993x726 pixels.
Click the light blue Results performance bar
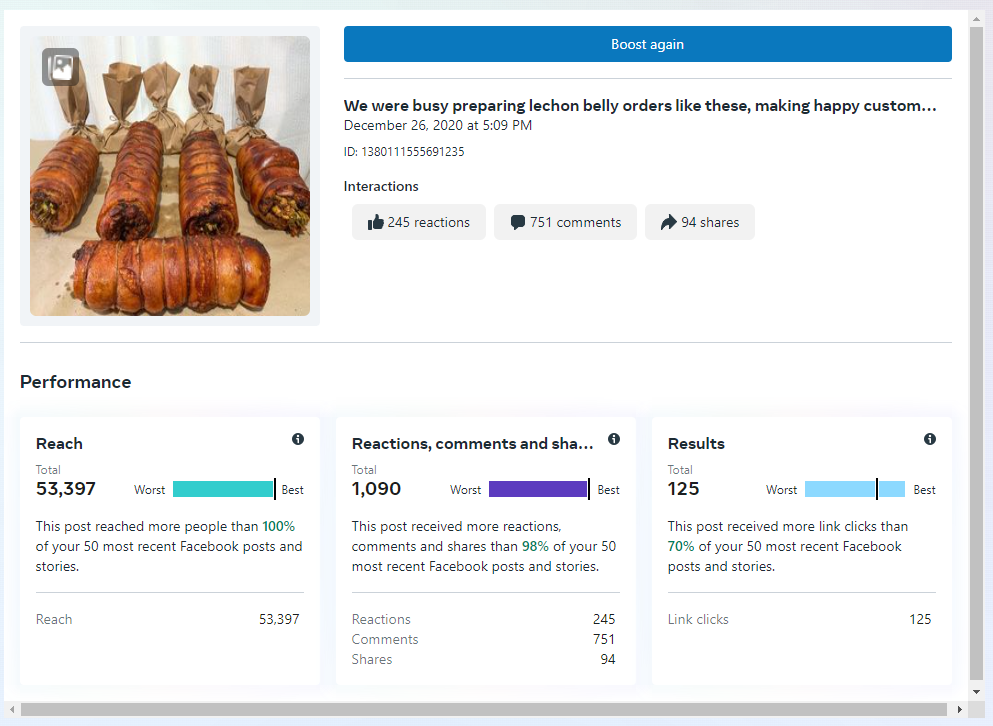[x=854, y=489]
